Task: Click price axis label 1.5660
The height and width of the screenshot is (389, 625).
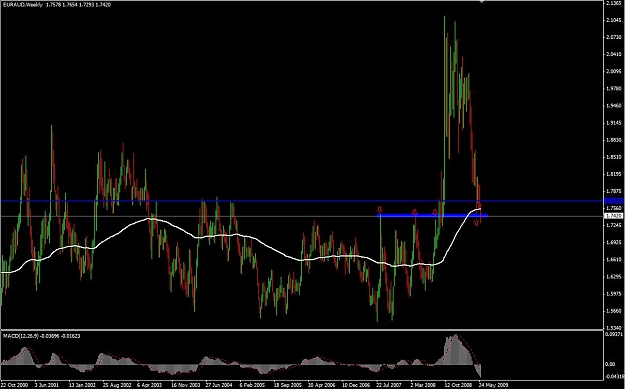Action: click(613, 311)
